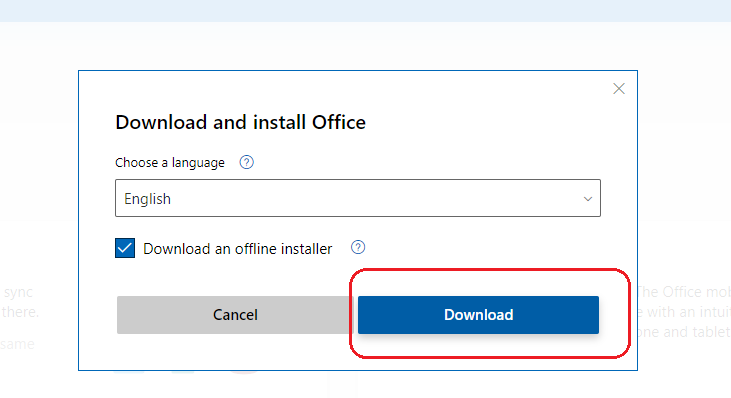Select the English text in language field
This screenshot has height=398, width=731.
click(147, 199)
